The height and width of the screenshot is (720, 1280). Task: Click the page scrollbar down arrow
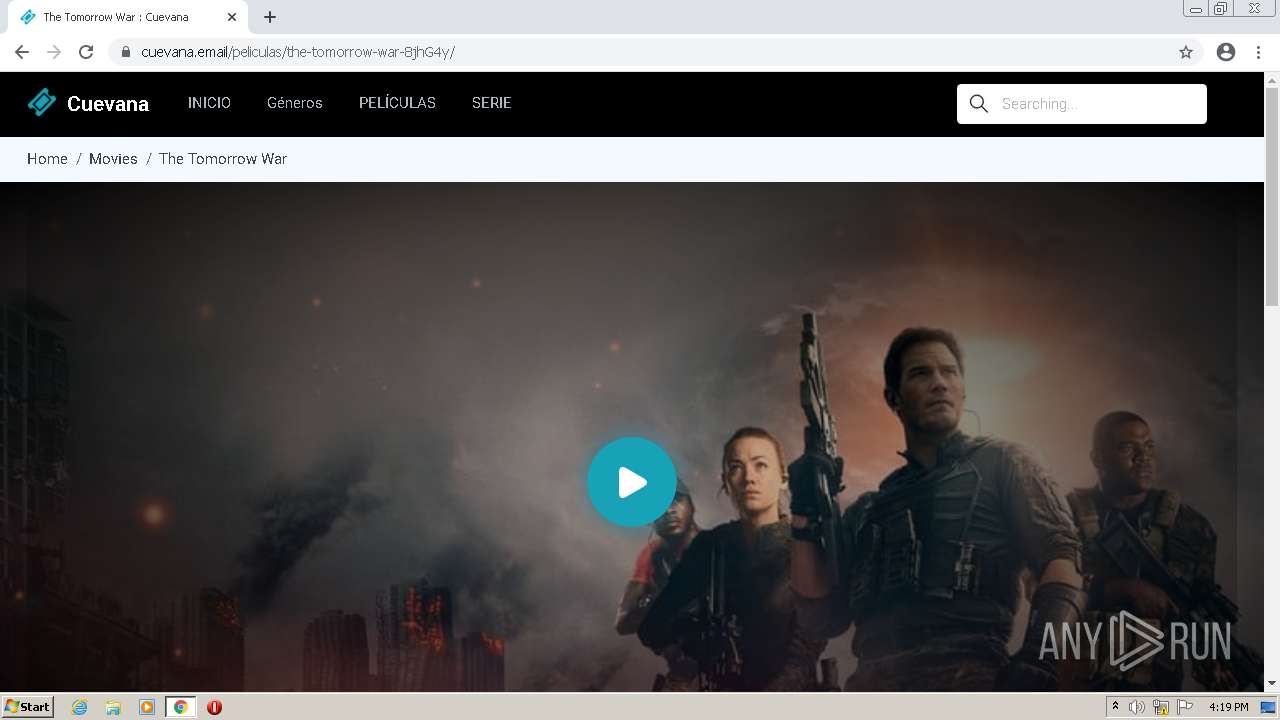(x=1272, y=683)
